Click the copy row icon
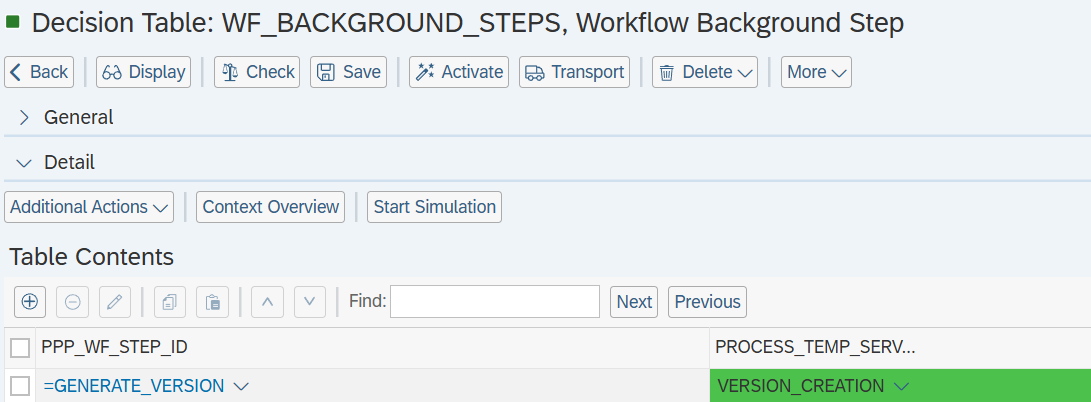The height and width of the screenshot is (402, 1091). point(169,301)
